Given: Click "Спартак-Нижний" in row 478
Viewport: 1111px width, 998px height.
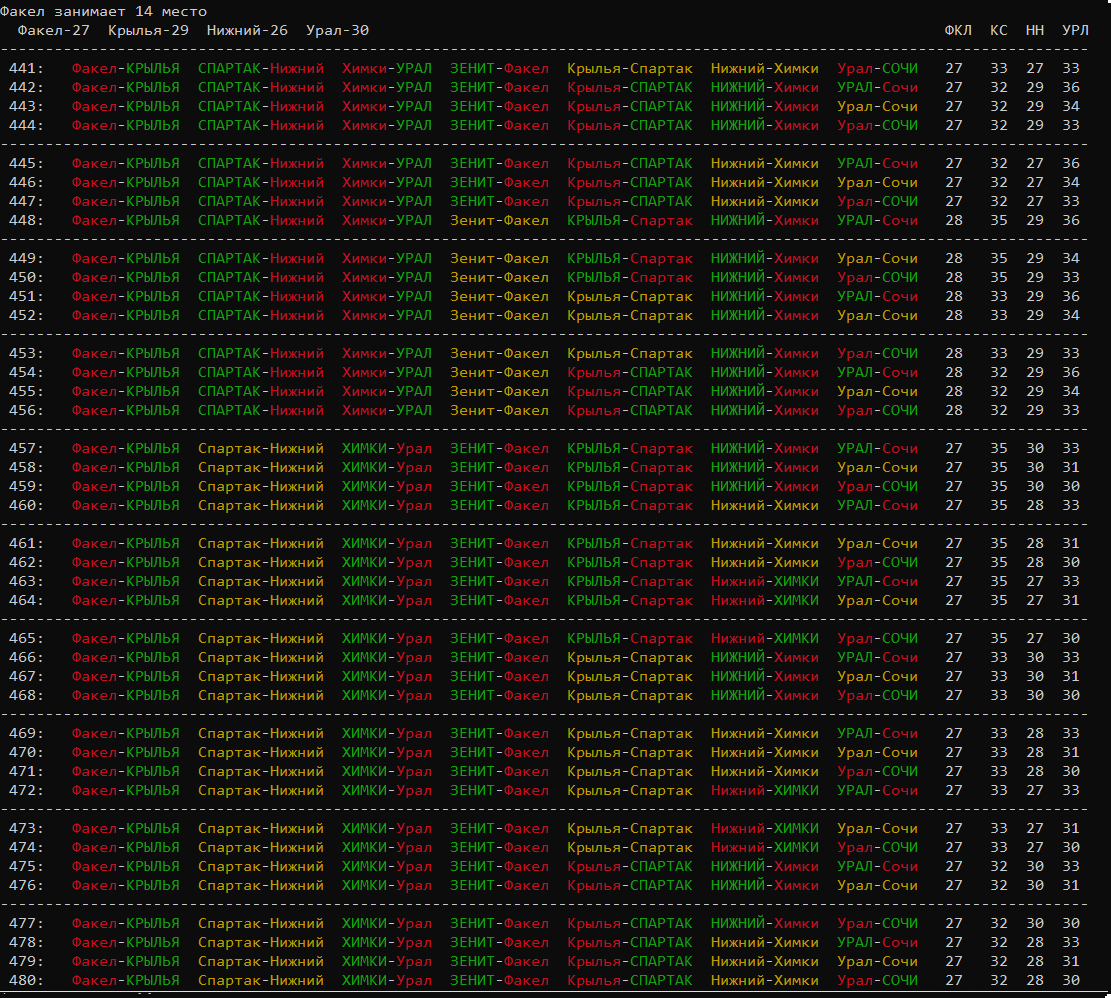Looking at the screenshot, I should [261, 943].
